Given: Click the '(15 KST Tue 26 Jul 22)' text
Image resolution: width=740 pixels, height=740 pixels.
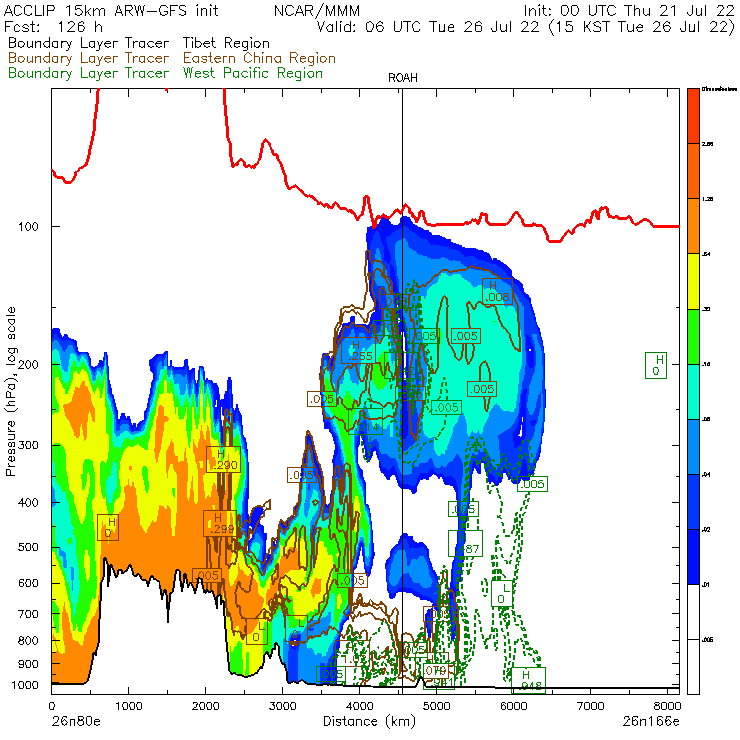Looking at the screenshot, I should 642,26.
